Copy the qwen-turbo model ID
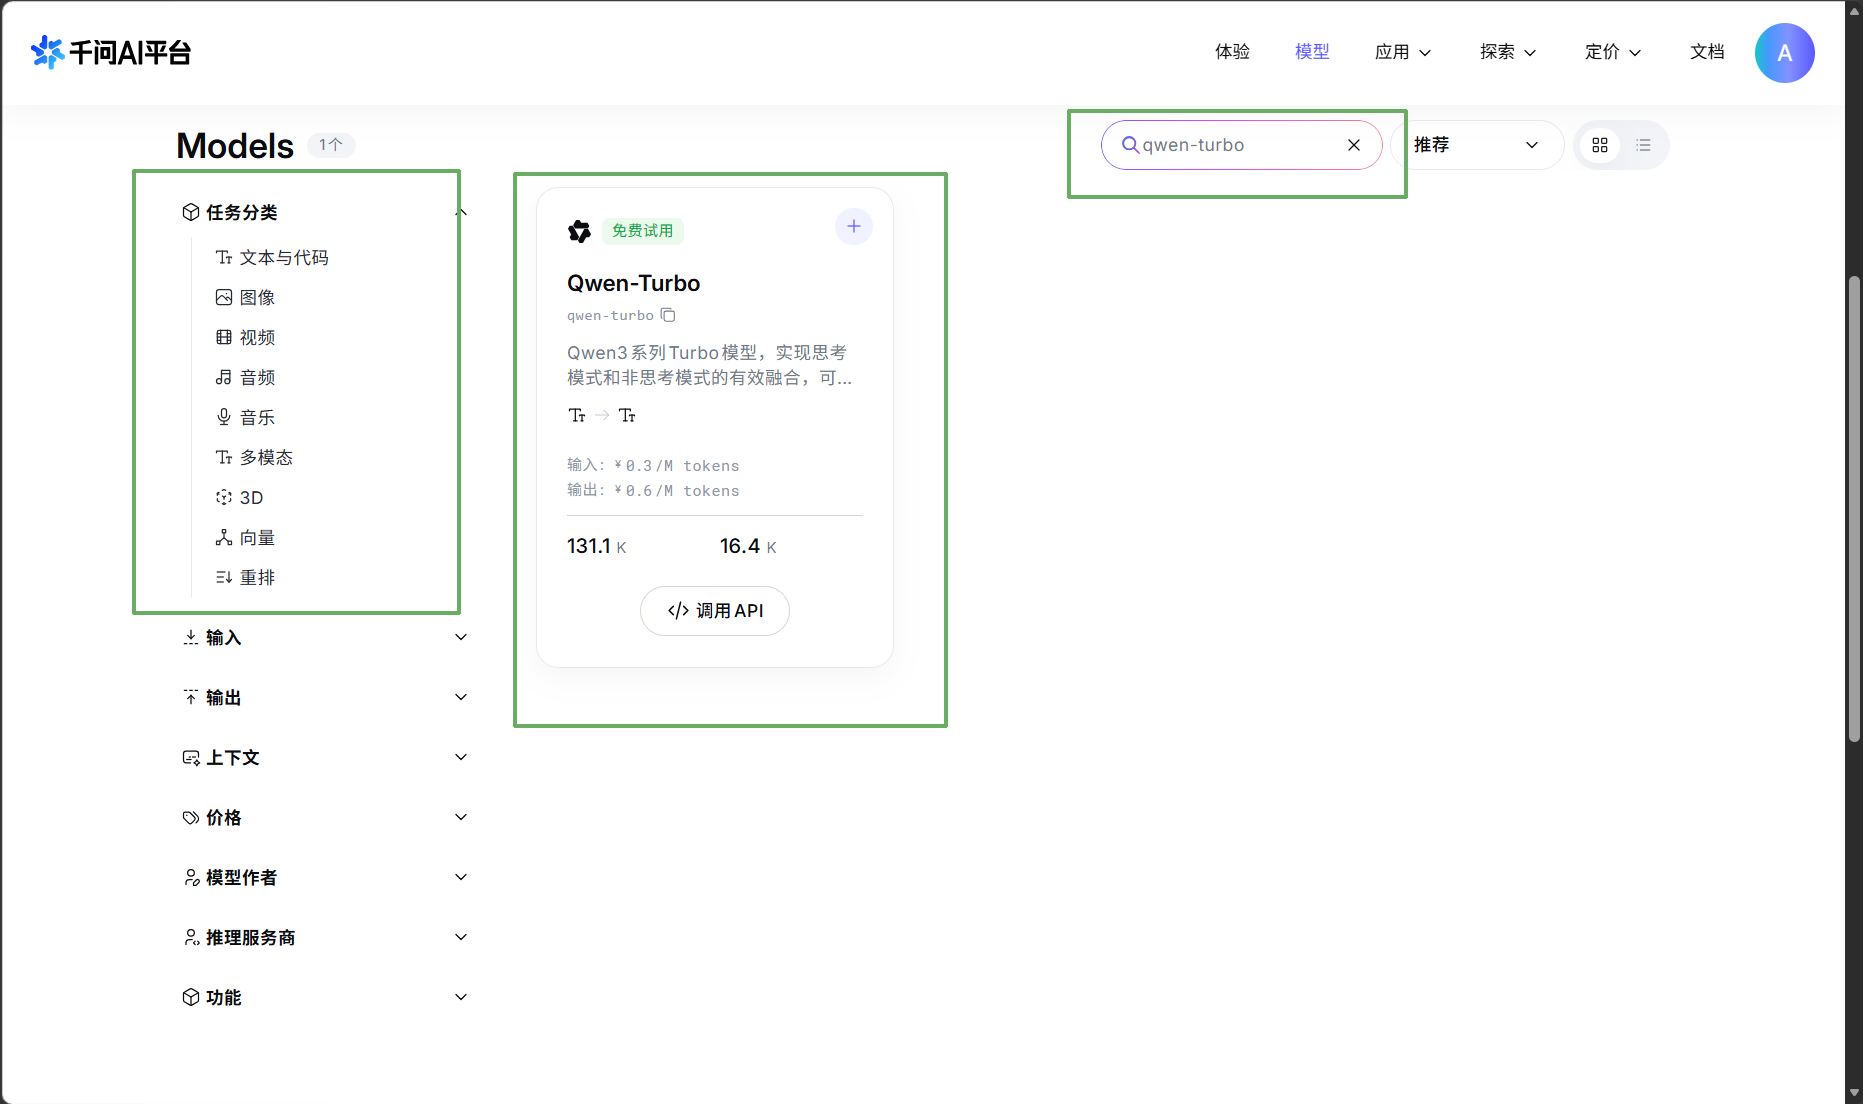The image size is (1863, 1104). click(668, 315)
